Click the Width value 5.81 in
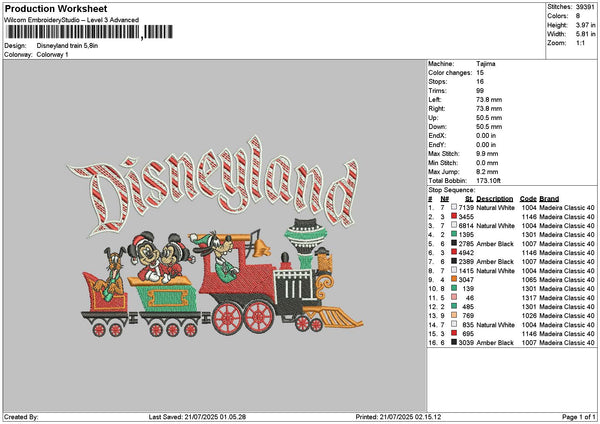Screen dimensions: 600x424 585,34
